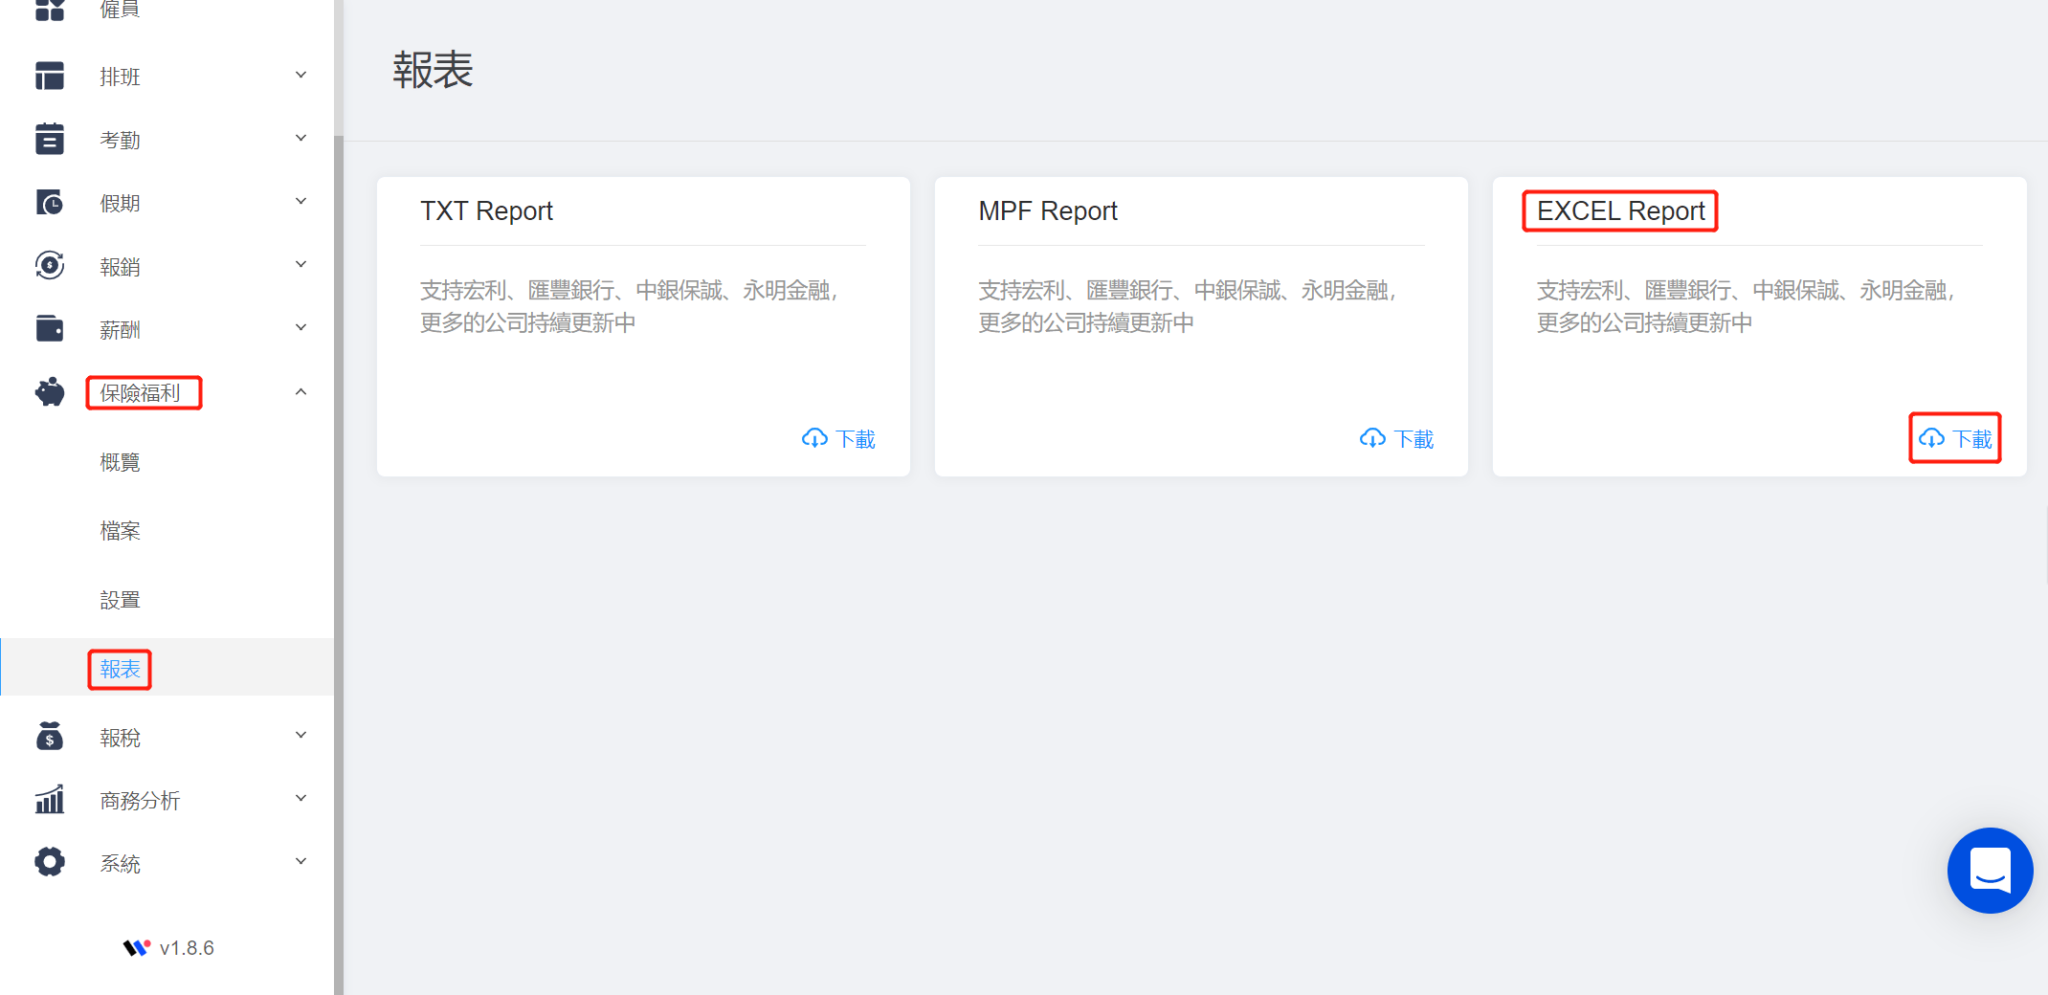Expand the 系統 dropdown arrow
This screenshot has width=2048, height=995.
300,860
